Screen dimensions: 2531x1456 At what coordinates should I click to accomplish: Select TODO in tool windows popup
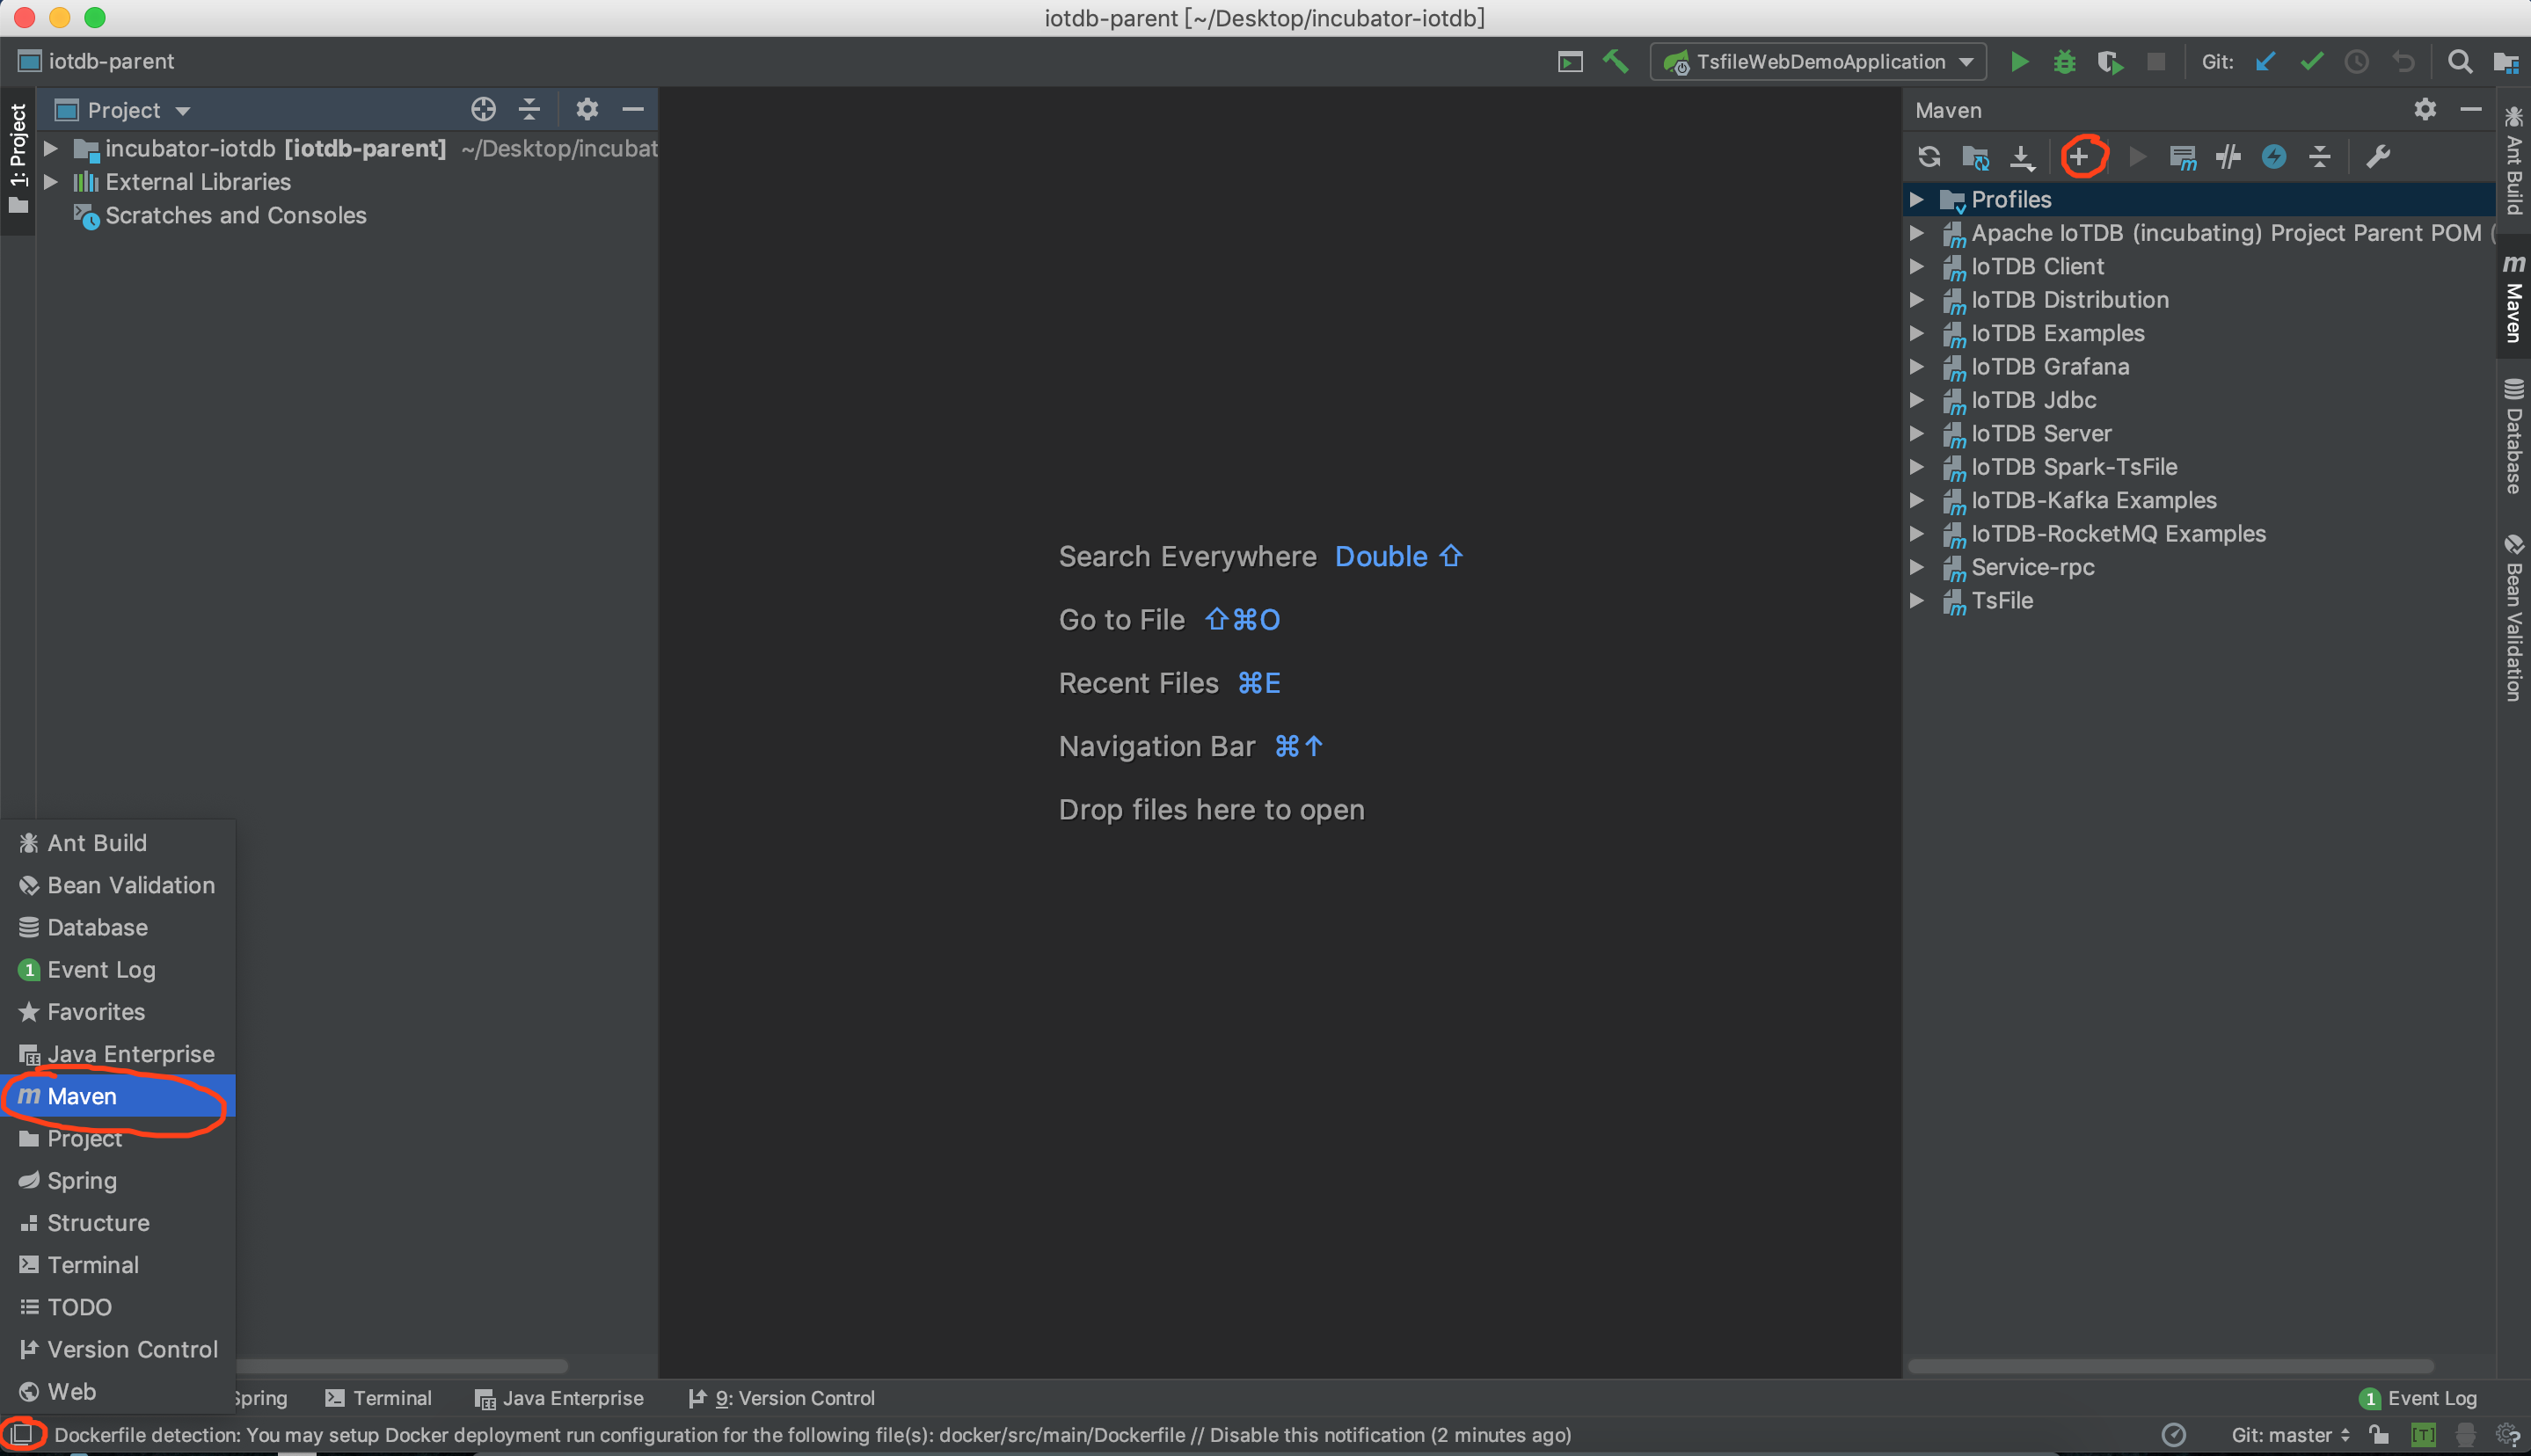coord(118,1307)
